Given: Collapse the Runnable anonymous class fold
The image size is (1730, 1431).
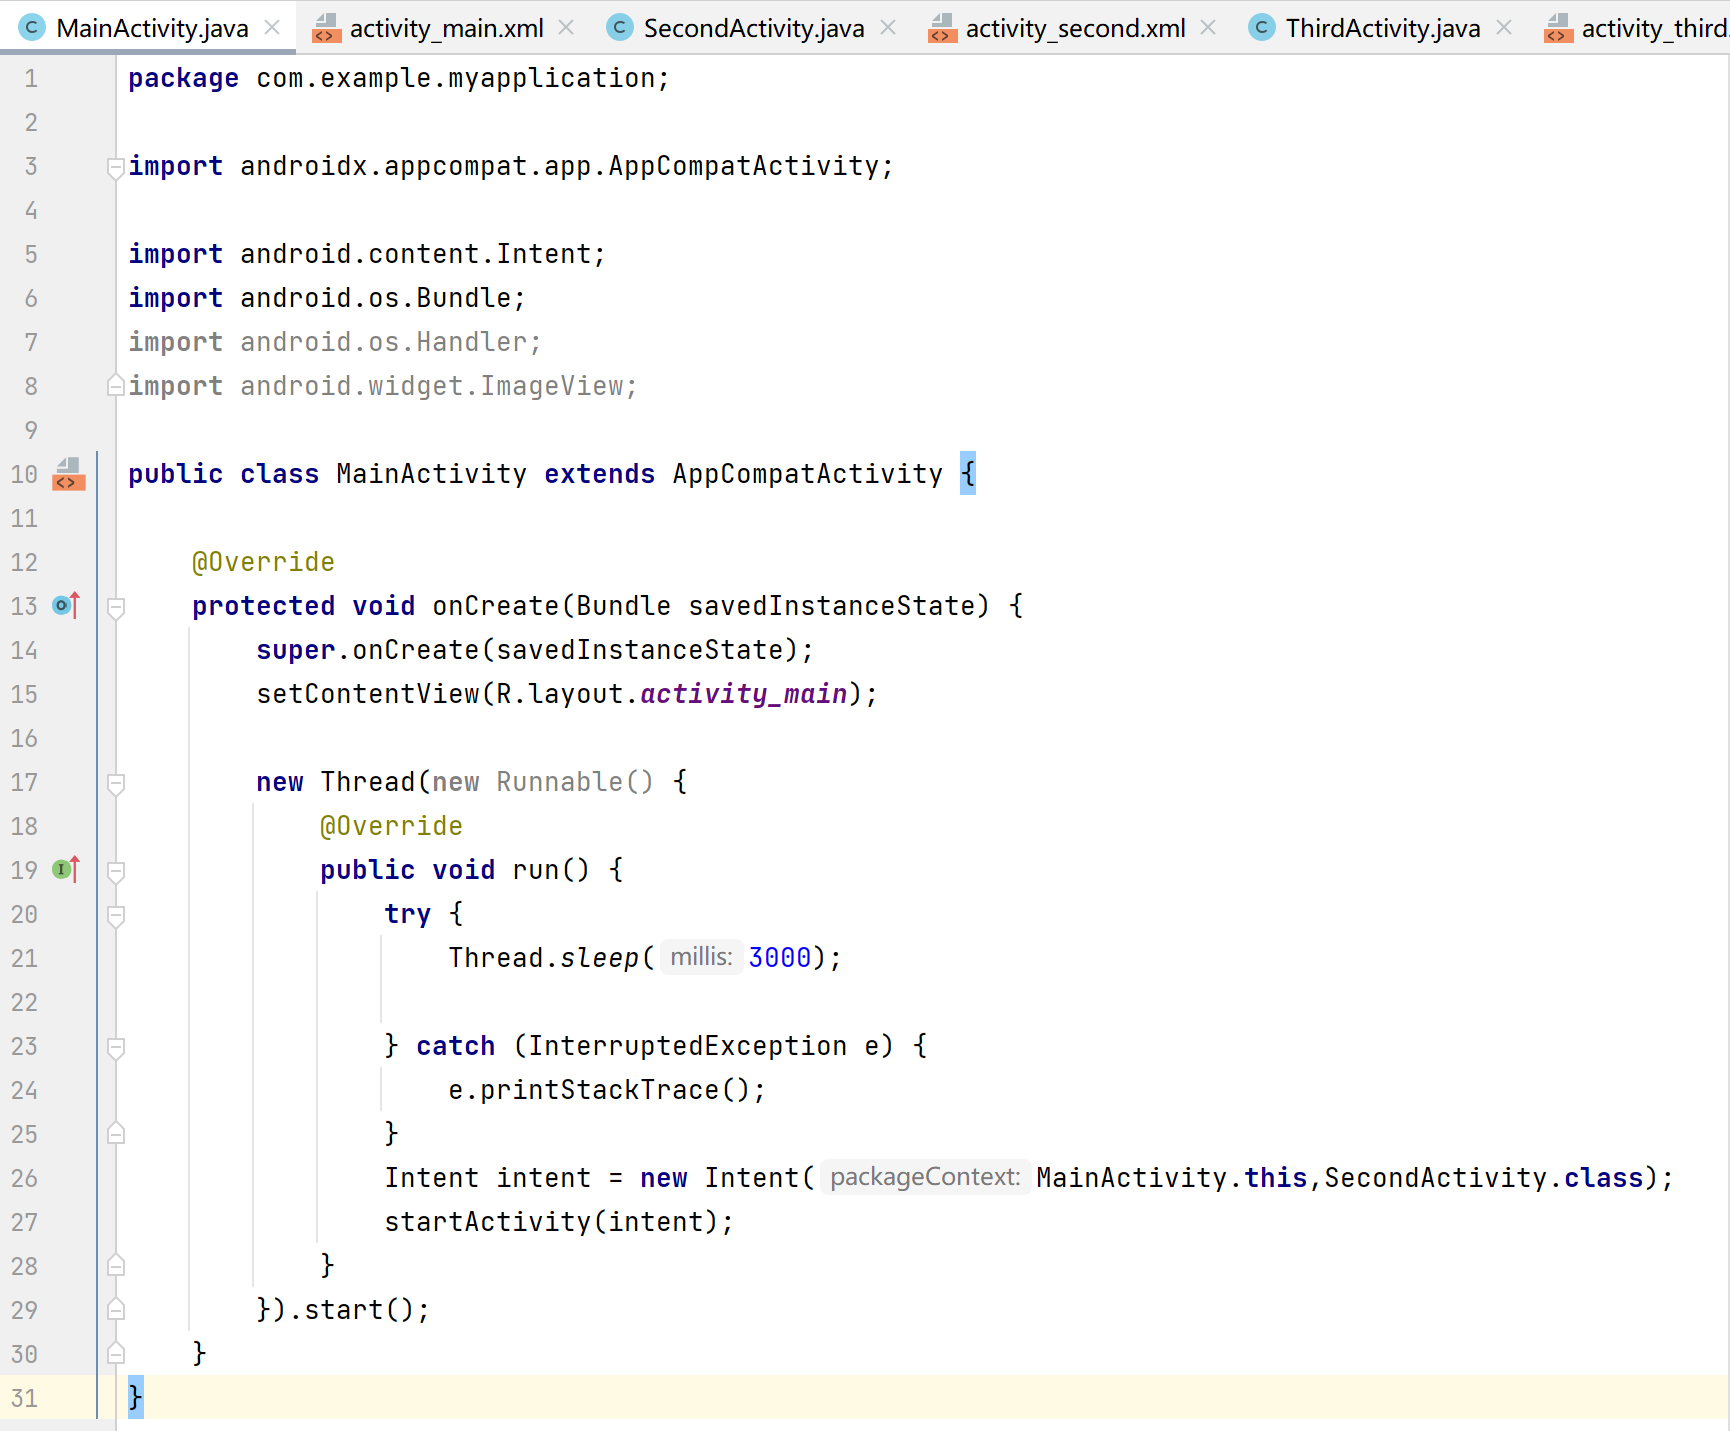Looking at the screenshot, I should pyautogui.click(x=115, y=783).
